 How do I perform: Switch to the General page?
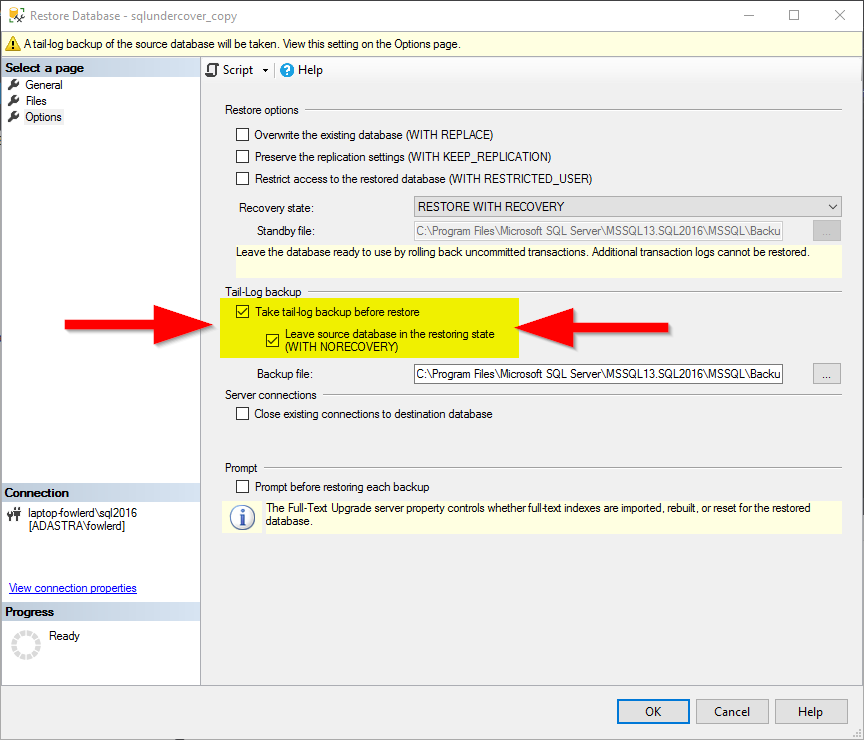click(x=43, y=85)
